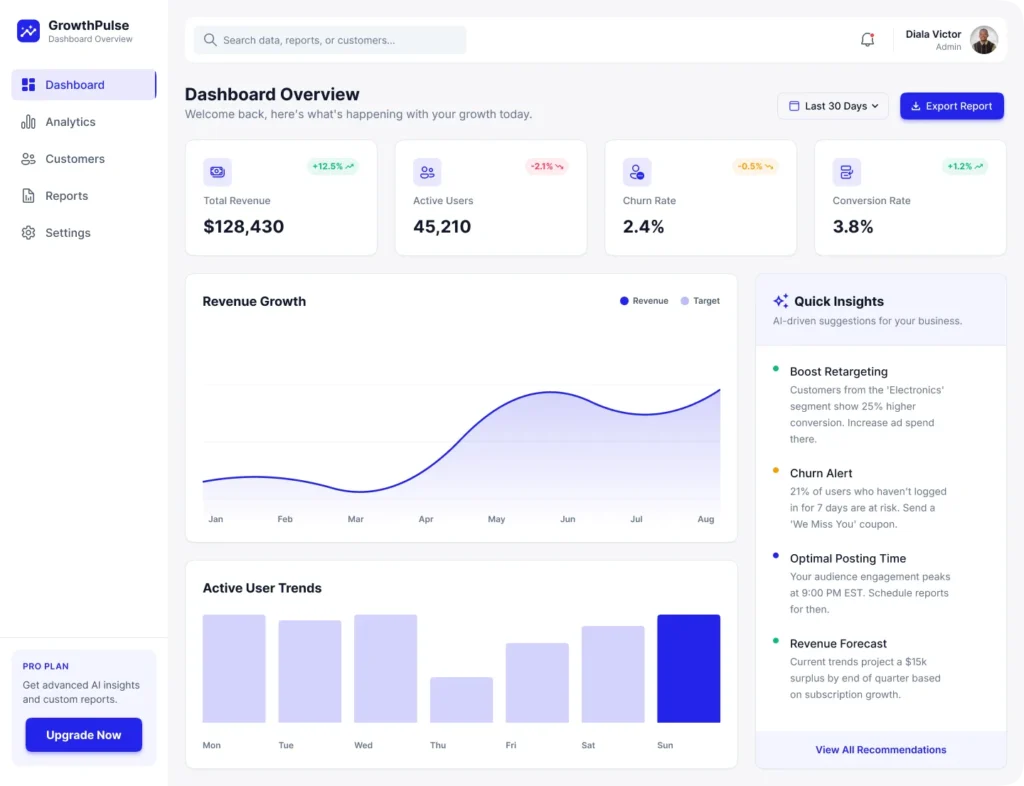Click the Upgrade Now button
This screenshot has height=786, width=1024.
83,734
